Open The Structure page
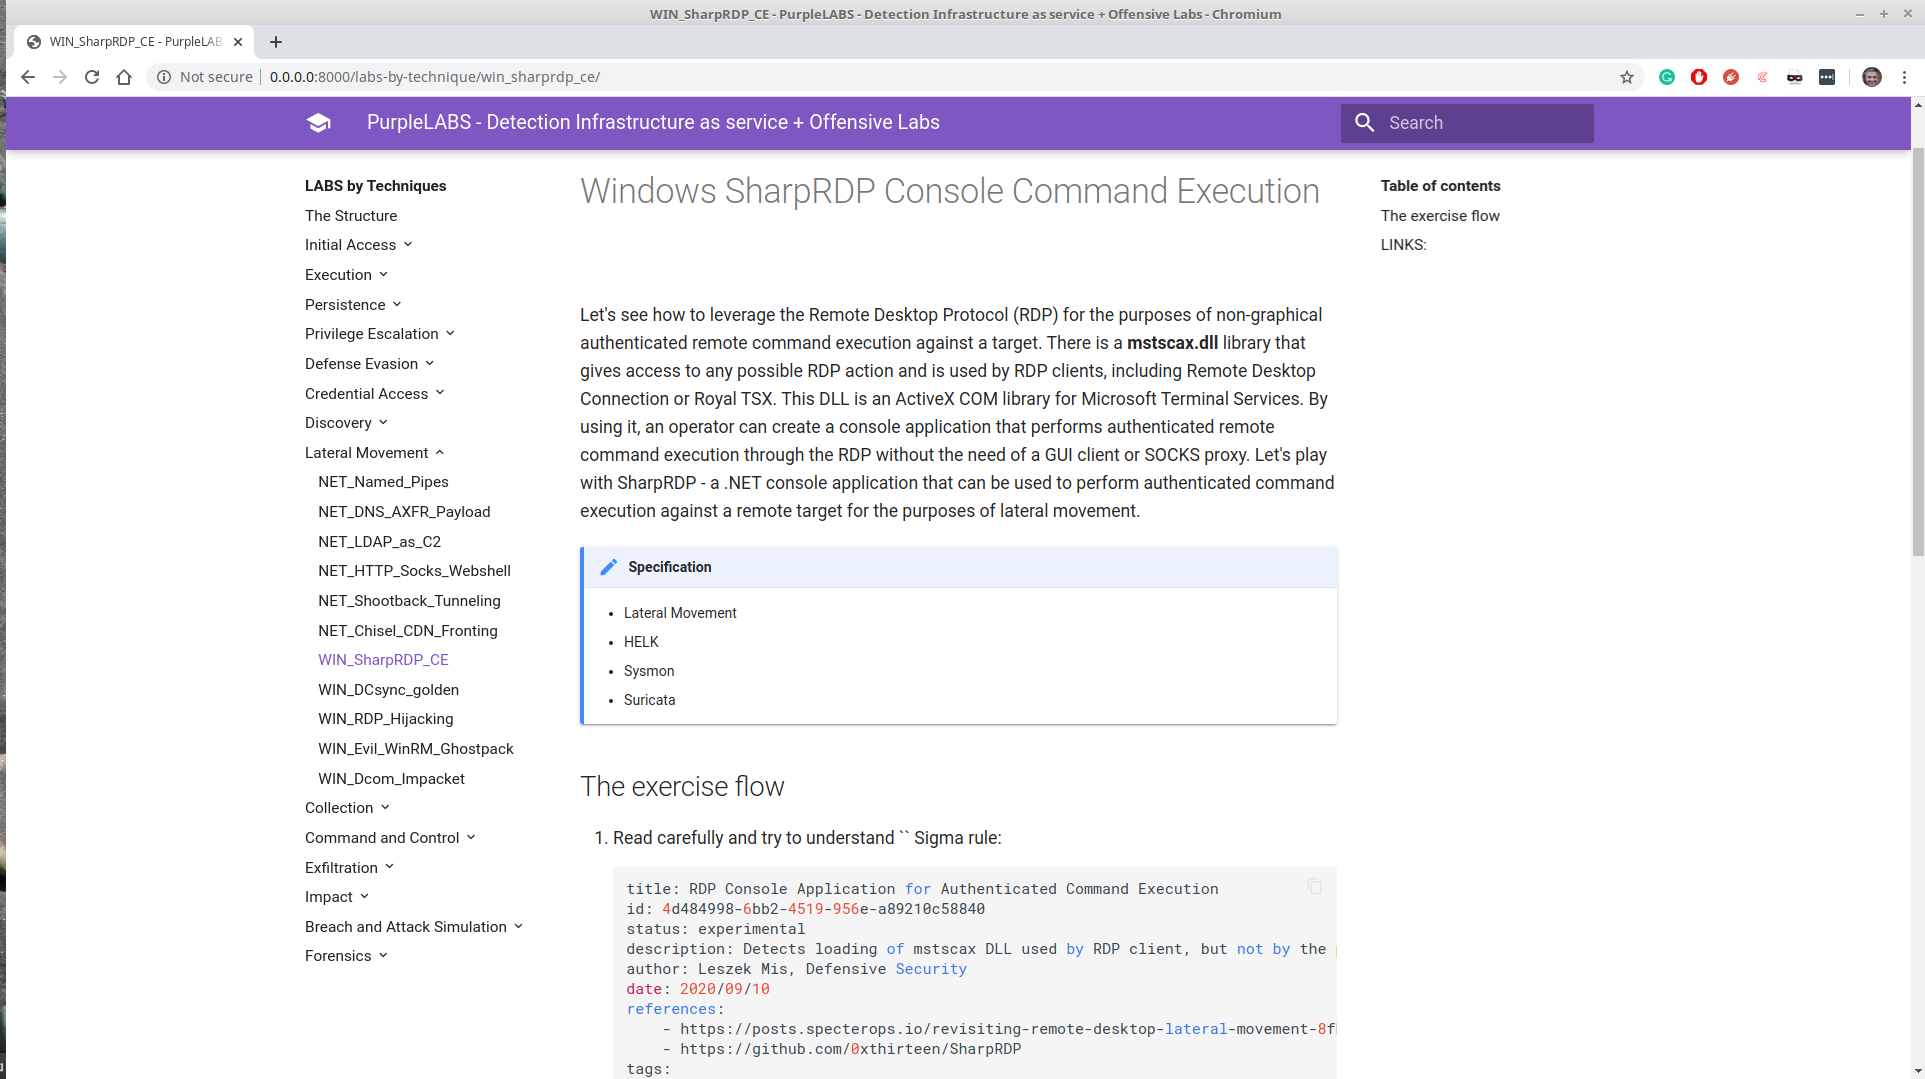The width and height of the screenshot is (1925, 1079). coord(351,216)
